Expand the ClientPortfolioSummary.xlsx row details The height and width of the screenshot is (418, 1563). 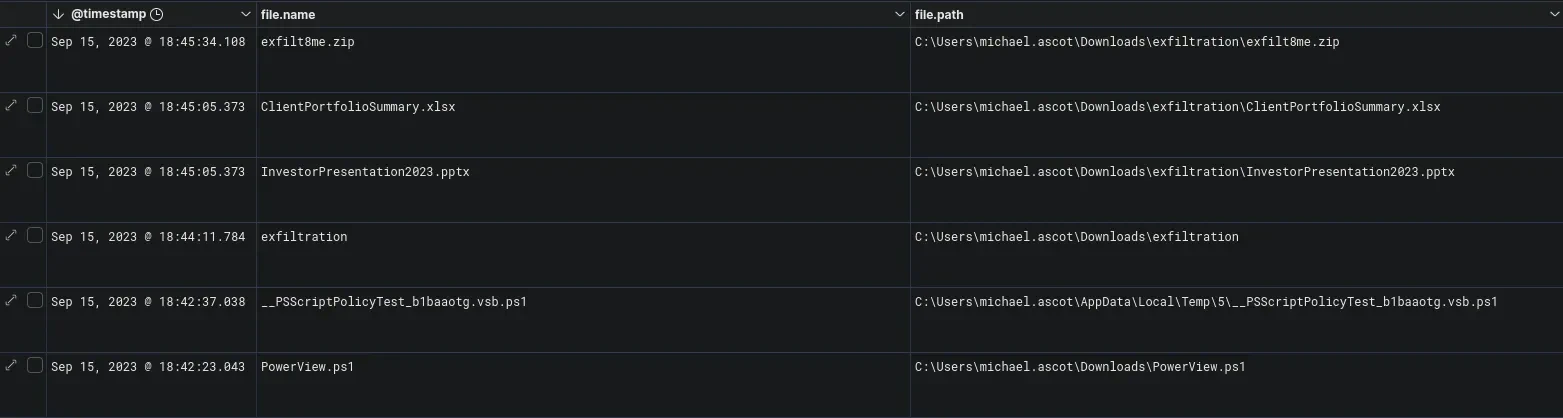tap(11, 106)
